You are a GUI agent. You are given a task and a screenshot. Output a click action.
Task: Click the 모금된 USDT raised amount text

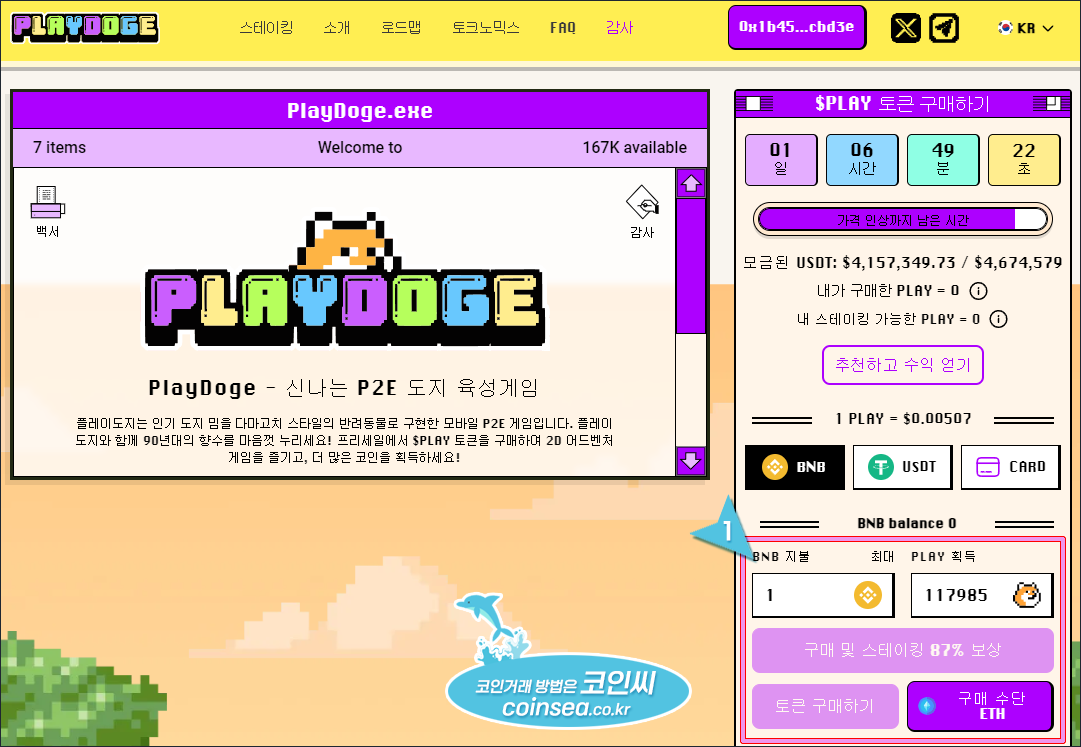pyautogui.click(x=902, y=263)
